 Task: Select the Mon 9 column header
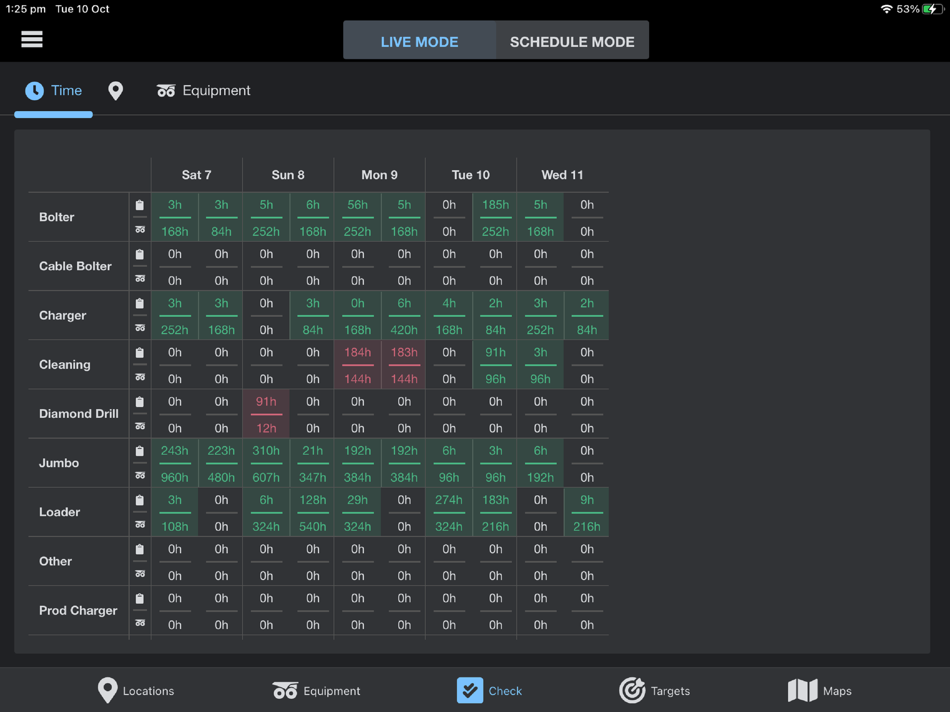coord(379,175)
